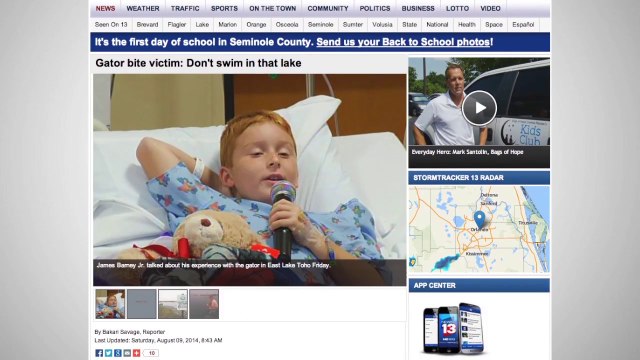This screenshot has width=640, height=360.
Task: Play the Everyday Hero video
Action: [x=479, y=108]
